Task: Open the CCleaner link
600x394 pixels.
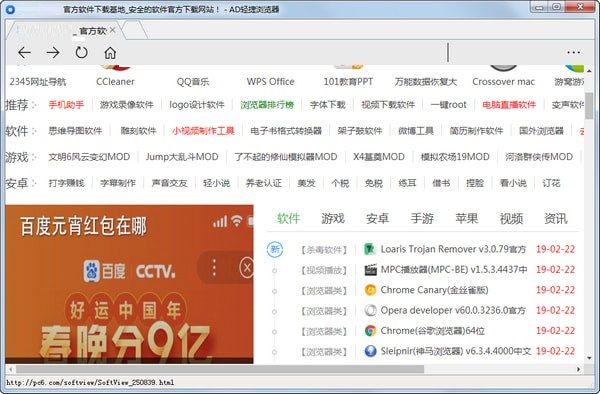Action: click(116, 81)
